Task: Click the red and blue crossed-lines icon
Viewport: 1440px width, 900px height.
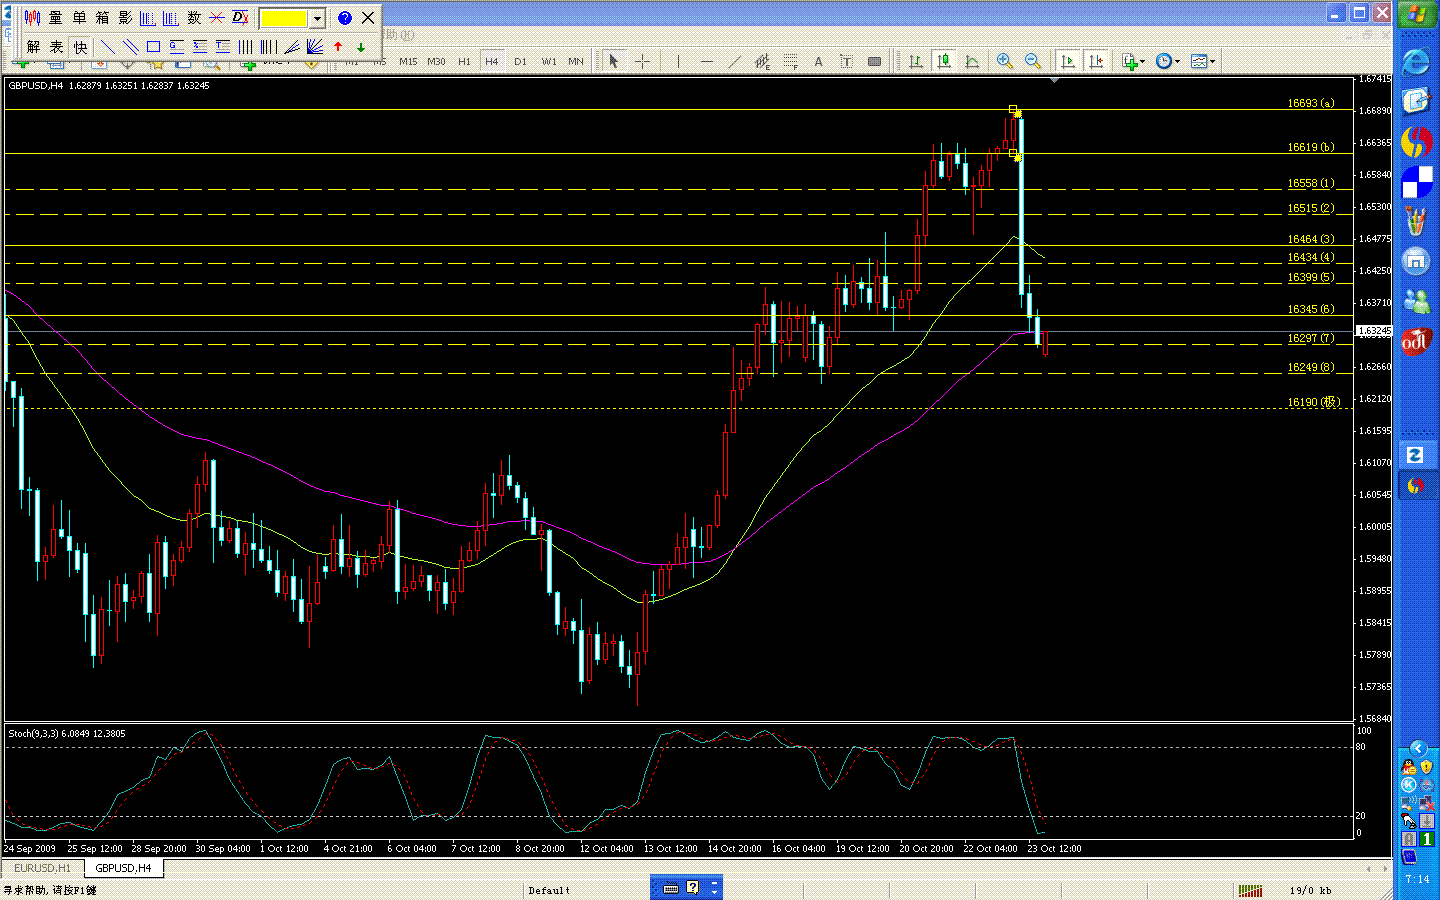Action: pyautogui.click(x=217, y=18)
